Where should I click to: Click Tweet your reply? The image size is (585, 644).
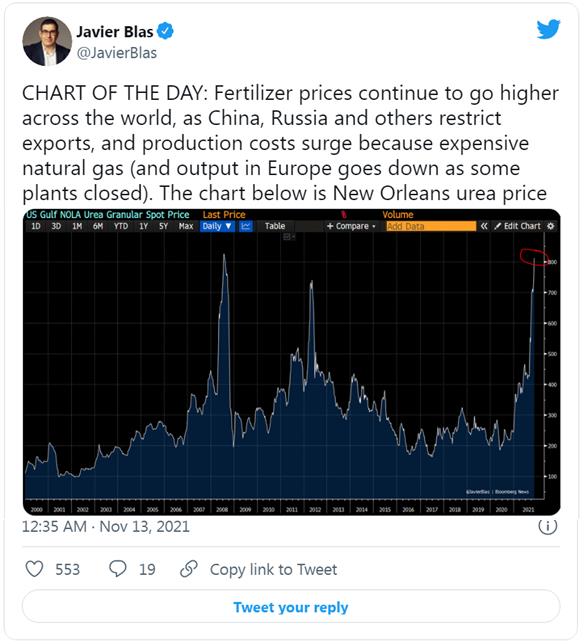click(x=291, y=607)
